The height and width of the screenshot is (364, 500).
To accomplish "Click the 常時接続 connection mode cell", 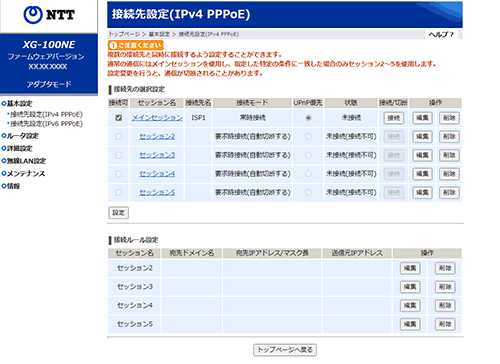I will [x=253, y=118].
